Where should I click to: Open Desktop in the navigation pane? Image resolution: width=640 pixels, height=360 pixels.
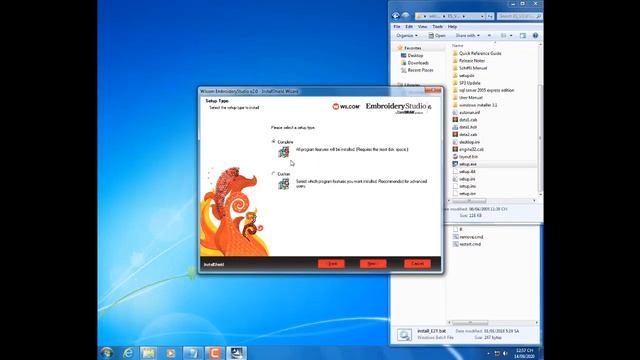click(x=415, y=55)
